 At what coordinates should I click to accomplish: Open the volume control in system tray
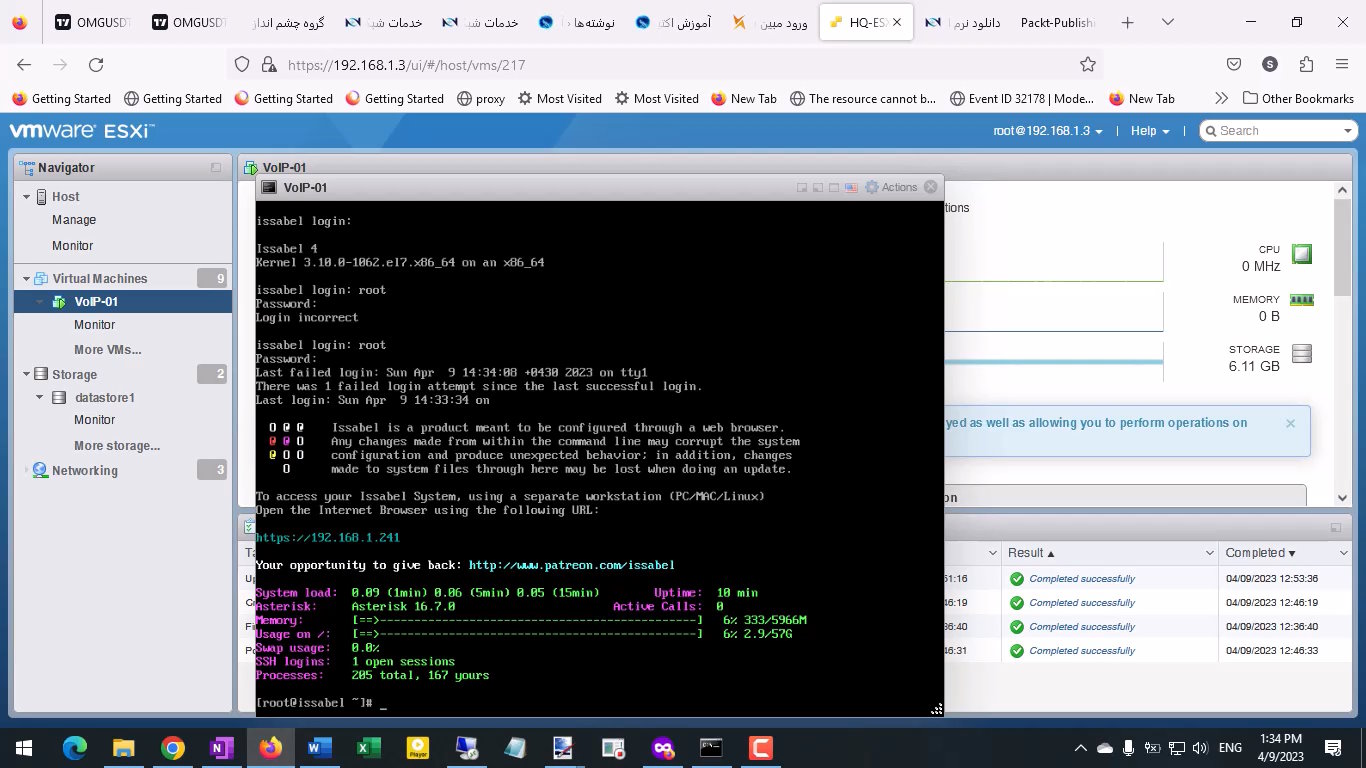click(x=1201, y=747)
